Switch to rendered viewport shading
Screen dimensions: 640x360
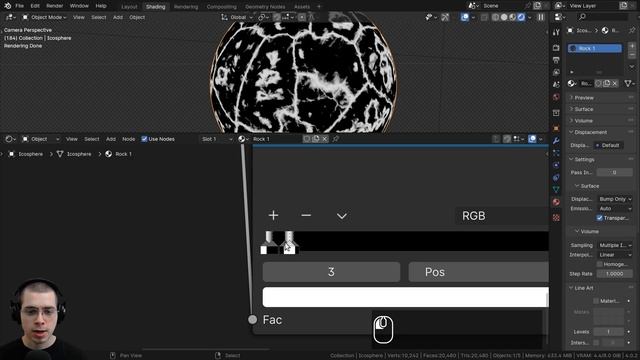coord(521,17)
